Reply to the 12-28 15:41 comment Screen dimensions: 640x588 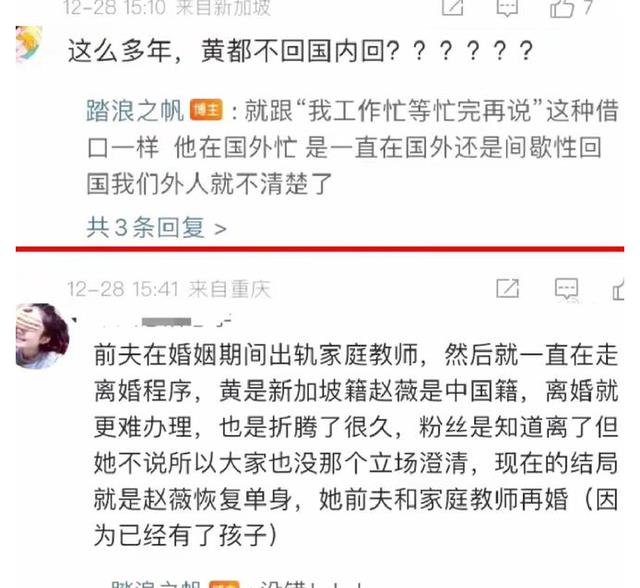pos(567,289)
